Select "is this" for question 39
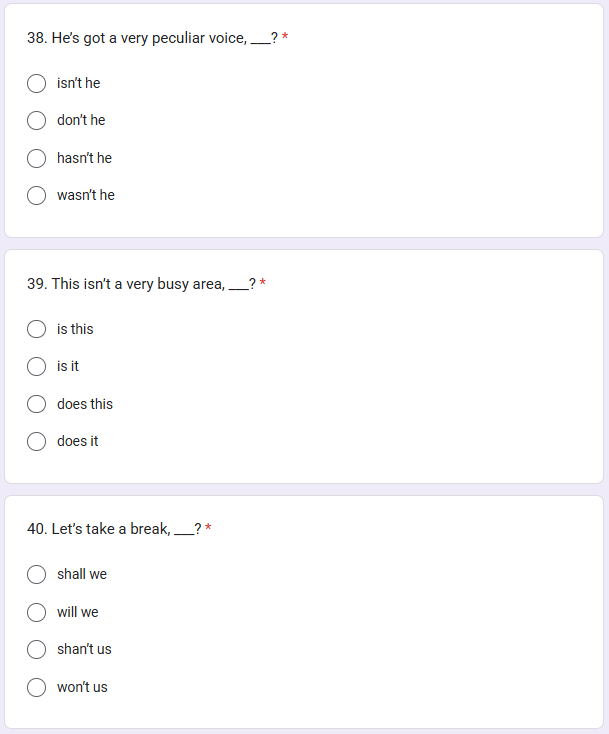 [x=37, y=329]
